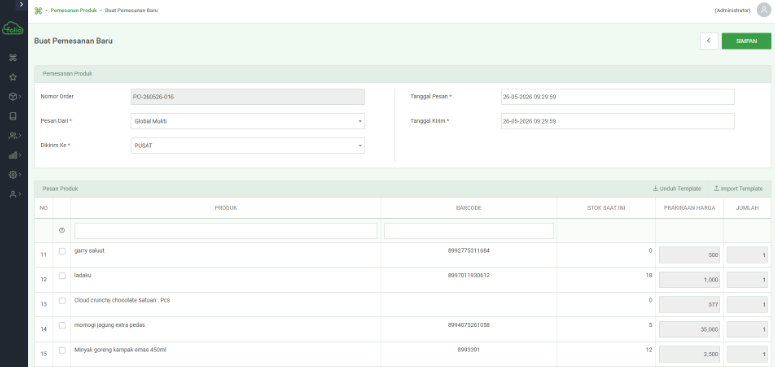The width and height of the screenshot is (775, 367).
Task: Click the breadcrumb home command icon
Action: coord(38,10)
